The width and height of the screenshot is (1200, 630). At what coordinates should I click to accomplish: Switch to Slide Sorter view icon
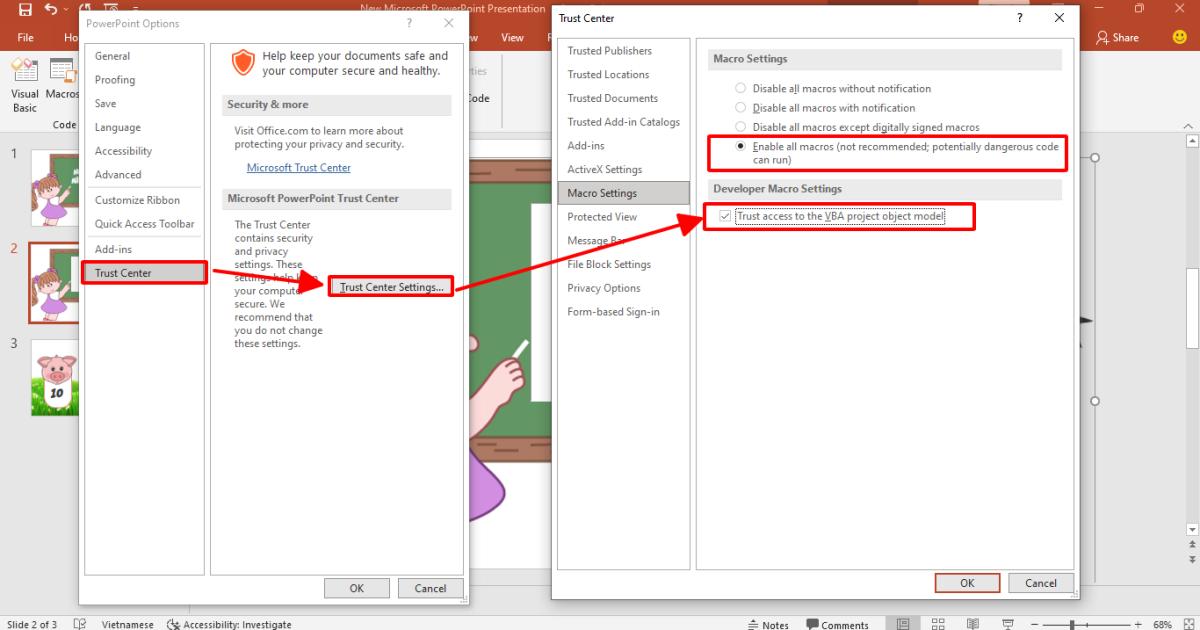tap(938, 624)
